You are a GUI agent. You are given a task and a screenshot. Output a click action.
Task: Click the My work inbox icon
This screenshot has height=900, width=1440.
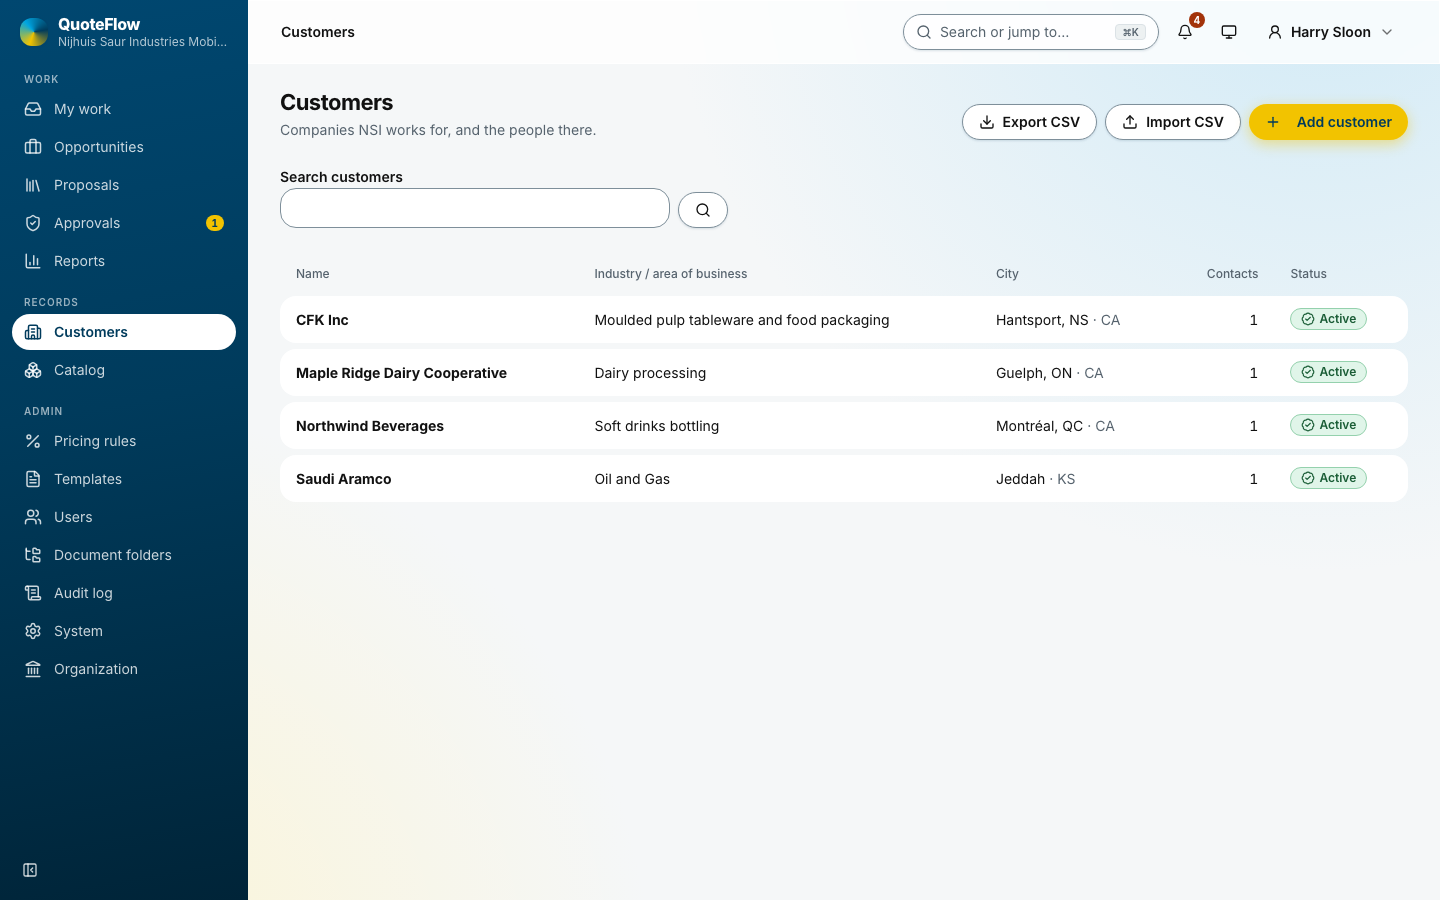33,109
